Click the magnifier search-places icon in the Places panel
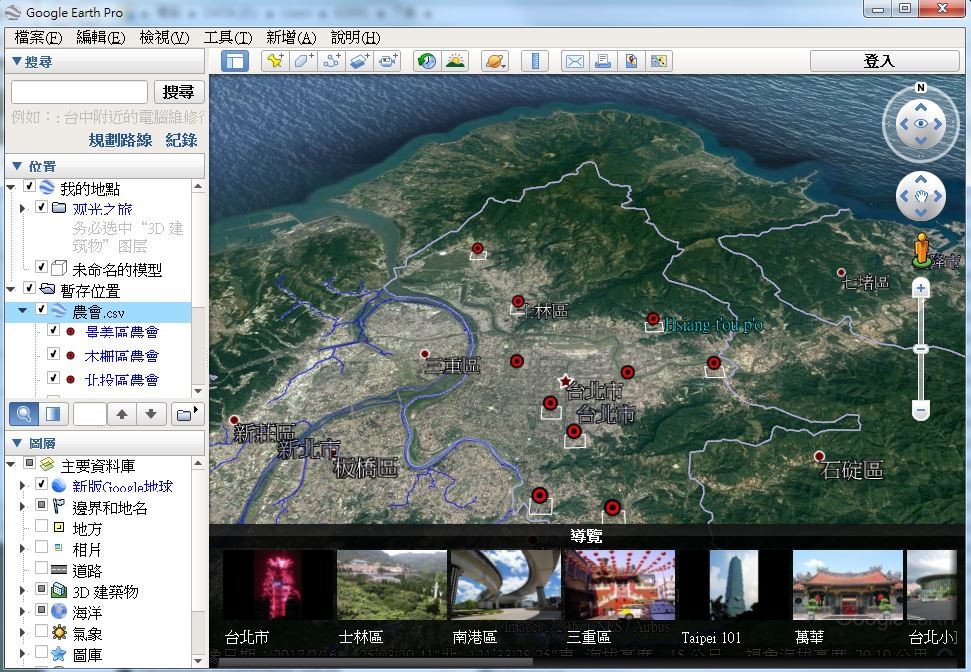Screen dimensions: 971x672 coord(24,414)
